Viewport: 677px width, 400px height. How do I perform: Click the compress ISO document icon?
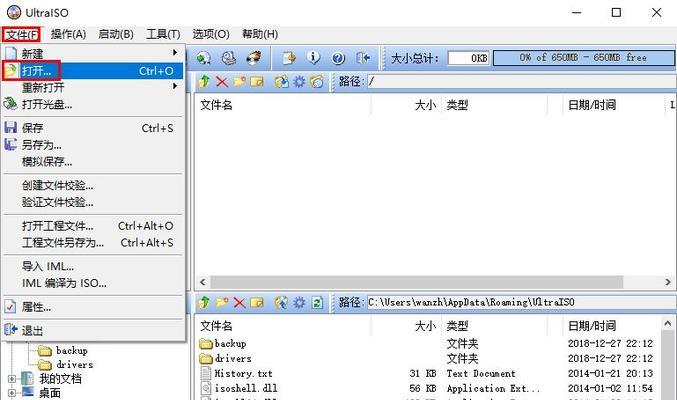[289, 57]
